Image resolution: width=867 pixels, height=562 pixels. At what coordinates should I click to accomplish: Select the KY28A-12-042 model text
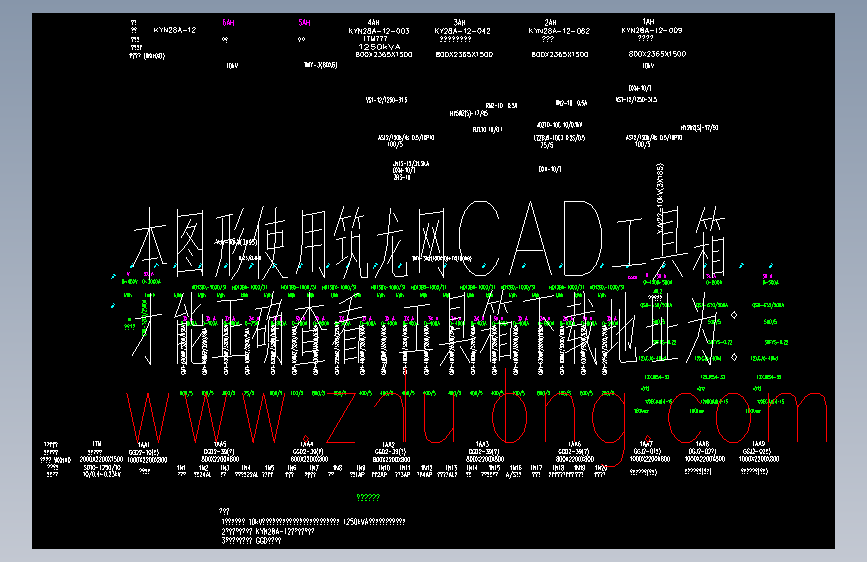click(x=462, y=31)
